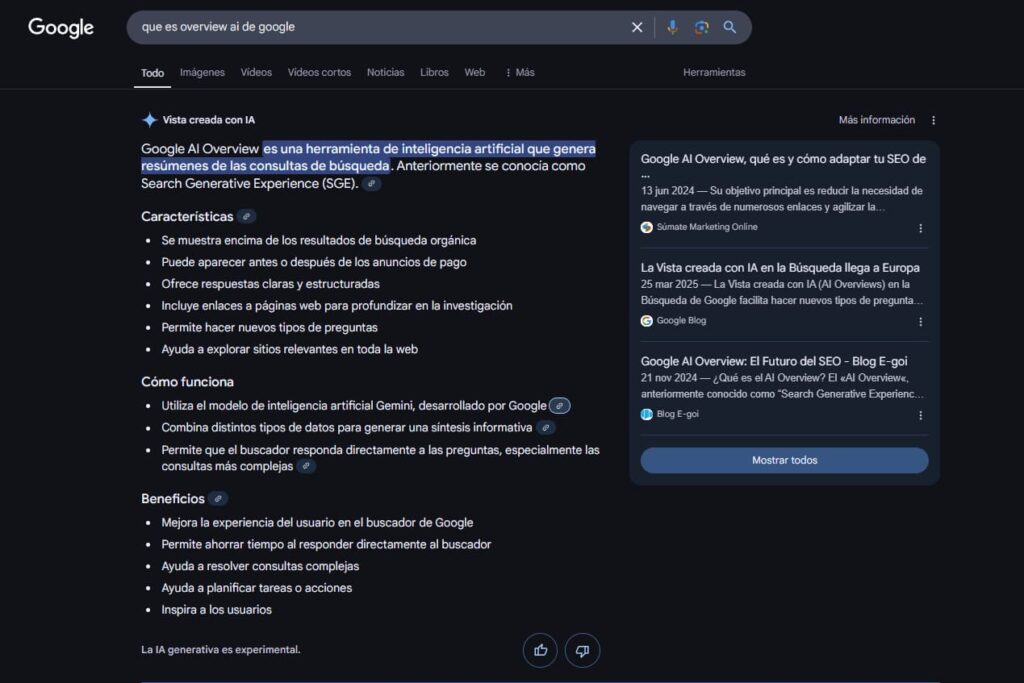This screenshot has width=1024, height=683.
Task: Click the Vista creada con IA label
Action: [208, 120]
